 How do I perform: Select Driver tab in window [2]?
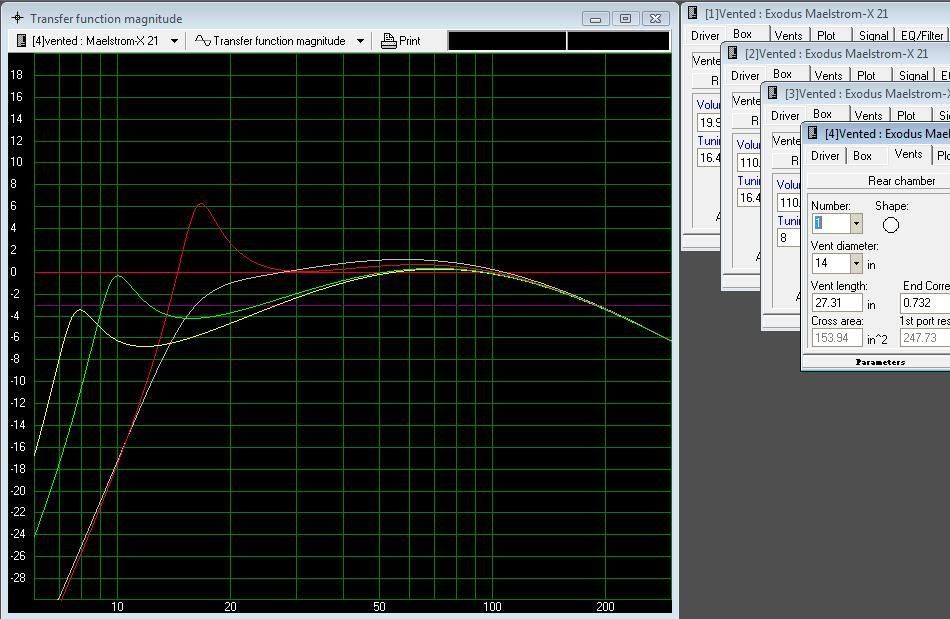[x=745, y=76]
